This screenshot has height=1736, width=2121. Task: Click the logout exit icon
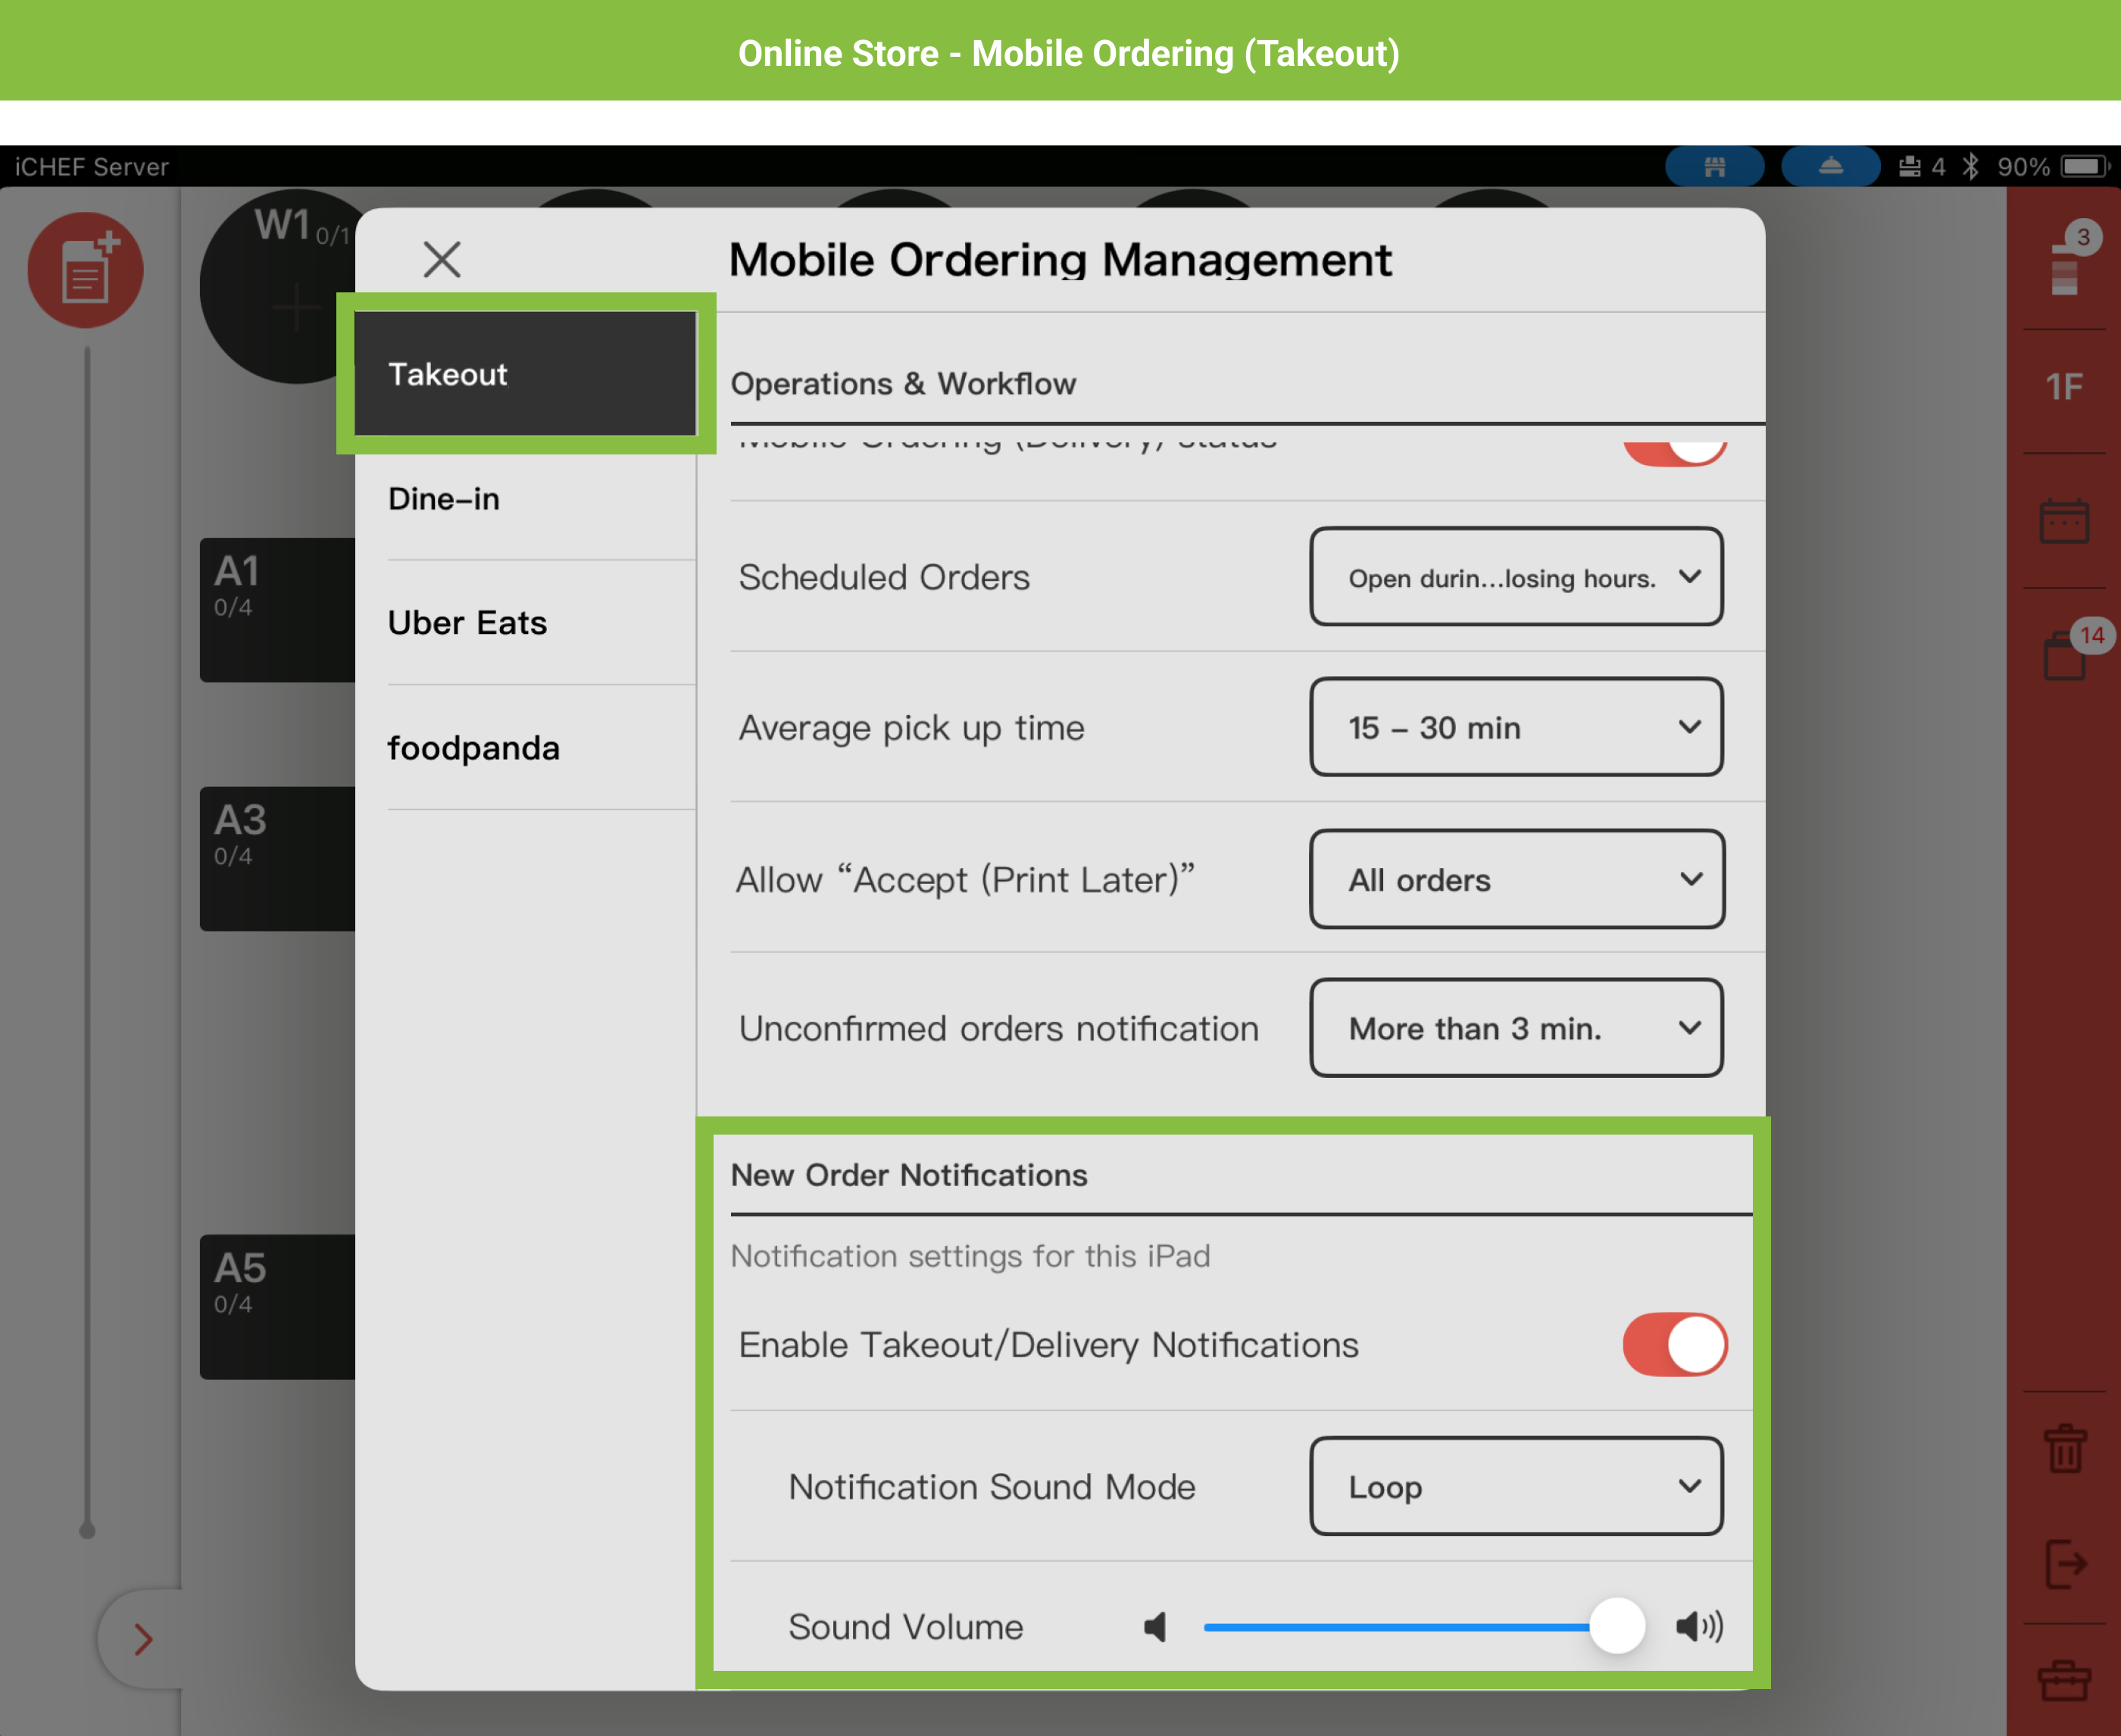[x=2064, y=1563]
